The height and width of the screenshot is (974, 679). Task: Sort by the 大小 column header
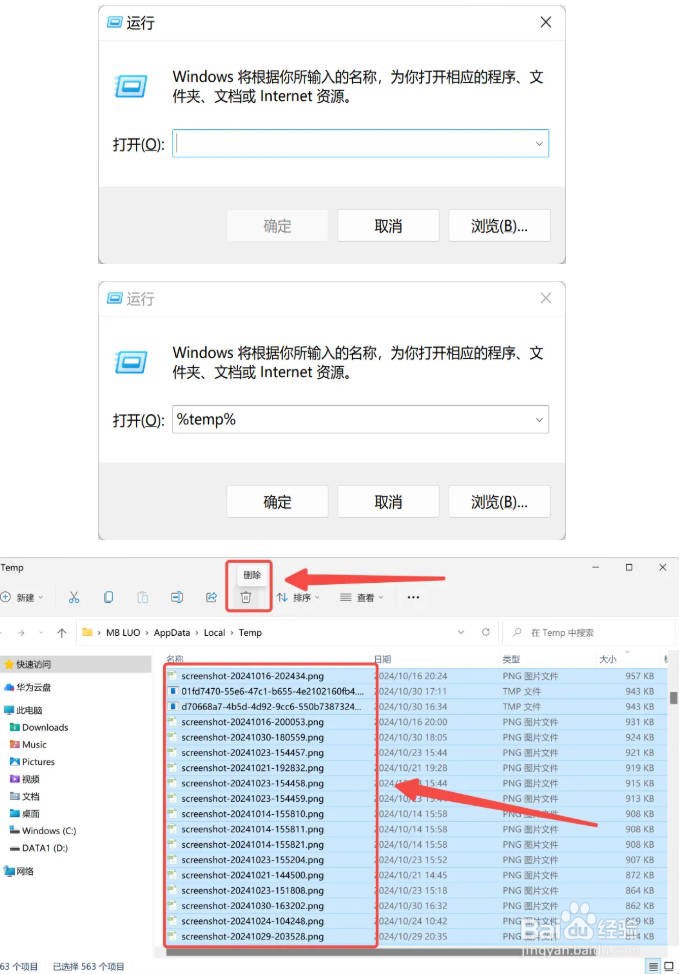(608, 658)
